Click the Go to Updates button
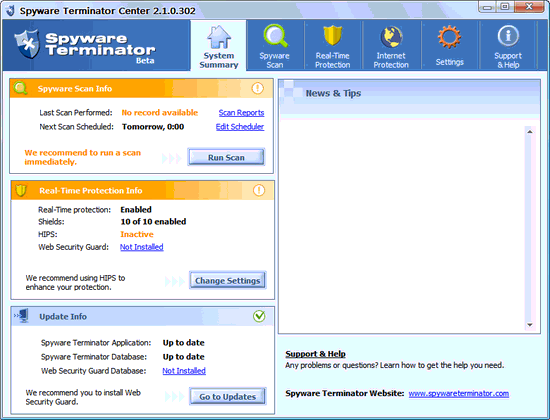 (x=228, y=396)
